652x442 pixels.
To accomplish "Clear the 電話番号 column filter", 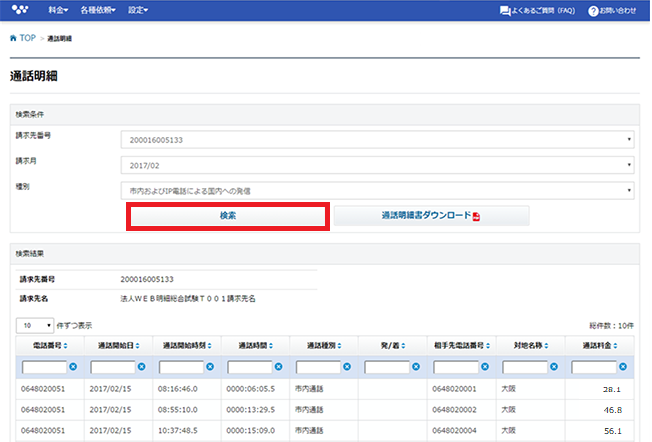I will pyautogui.click(x=73, y=366).
